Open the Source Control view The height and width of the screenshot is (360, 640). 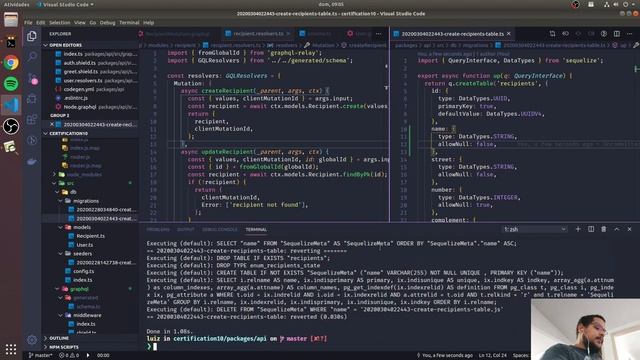(32, 78)
